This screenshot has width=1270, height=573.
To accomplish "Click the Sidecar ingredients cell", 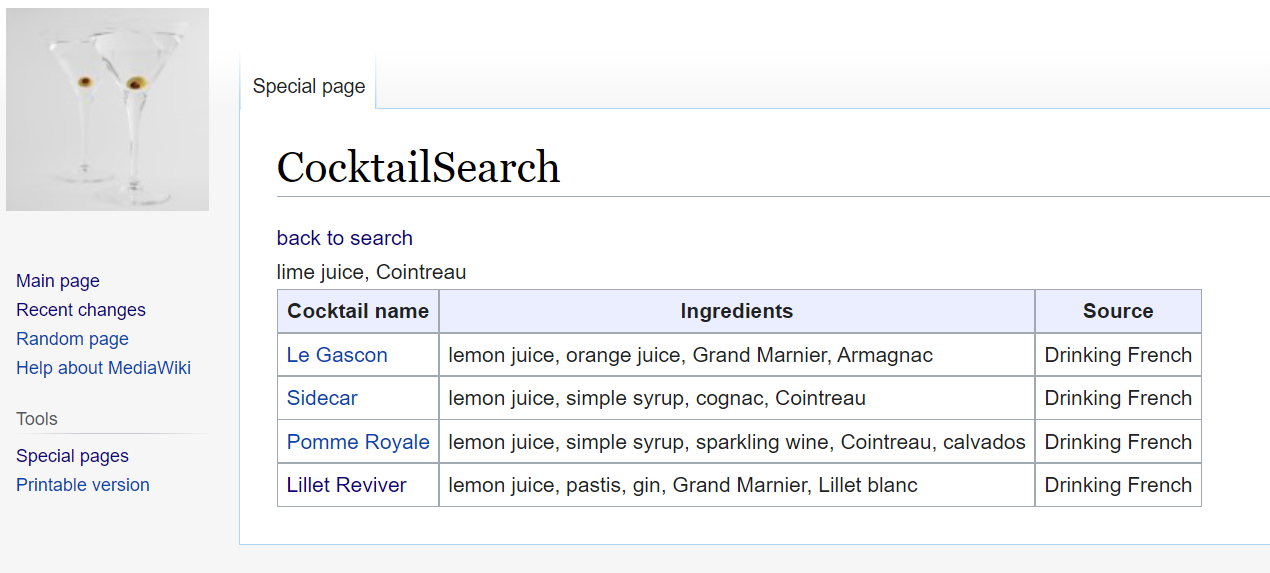I will click(x=657, y=398).
